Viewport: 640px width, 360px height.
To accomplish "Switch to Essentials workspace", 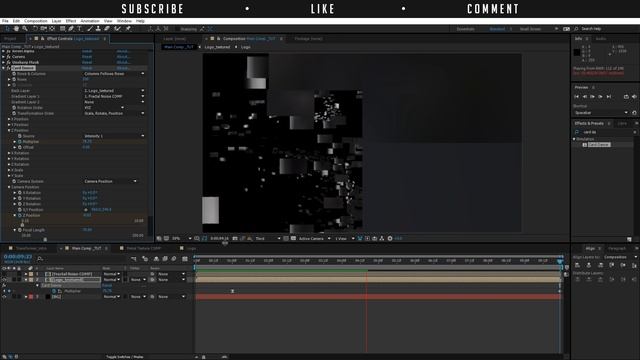I will 465,29.
